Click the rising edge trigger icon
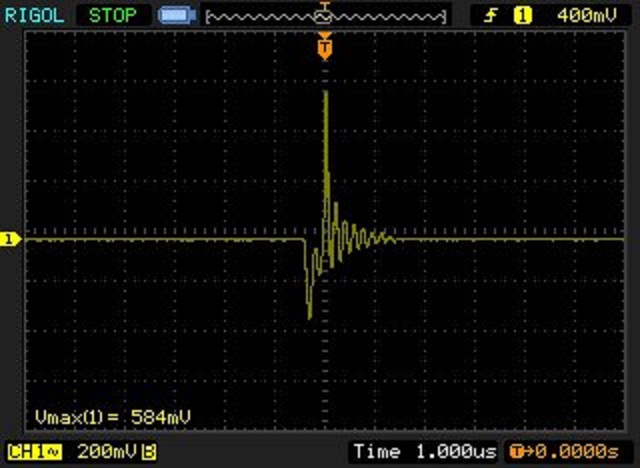Viewport: 640px width, 468px height. click(490, 16)
